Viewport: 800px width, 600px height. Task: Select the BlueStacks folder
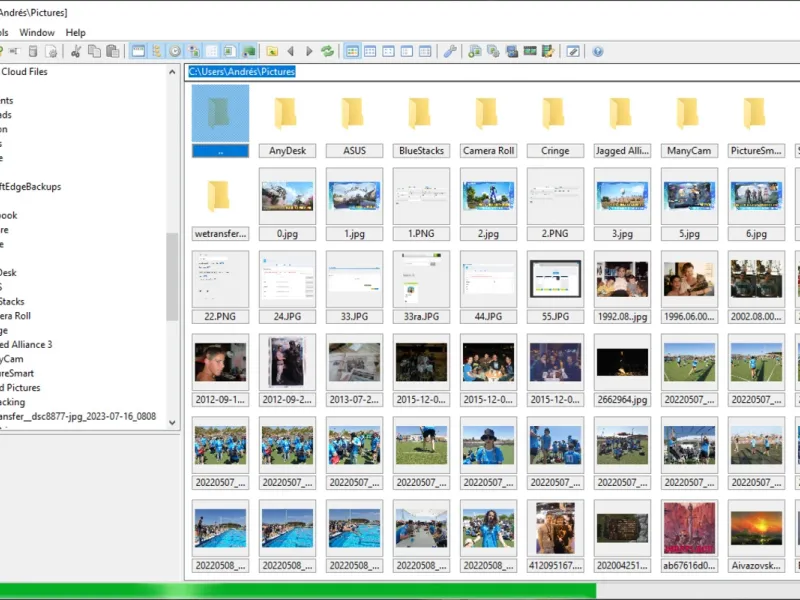[x=421, y=121]
